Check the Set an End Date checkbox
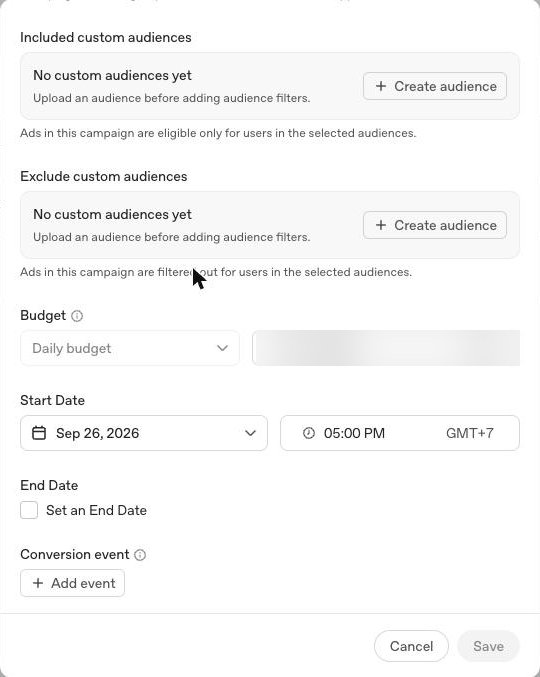This screenshot has height=677, width=540. click(29, 510)
